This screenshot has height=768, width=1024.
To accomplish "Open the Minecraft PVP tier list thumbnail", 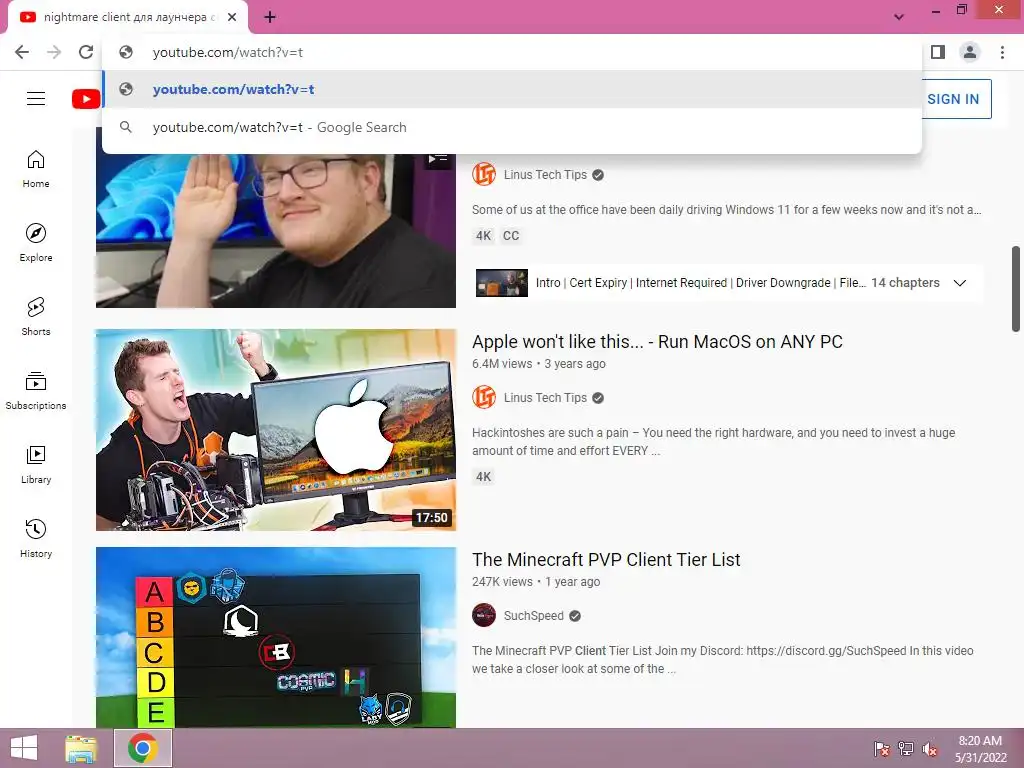I will pyautogui.click(x=276, y=637).
